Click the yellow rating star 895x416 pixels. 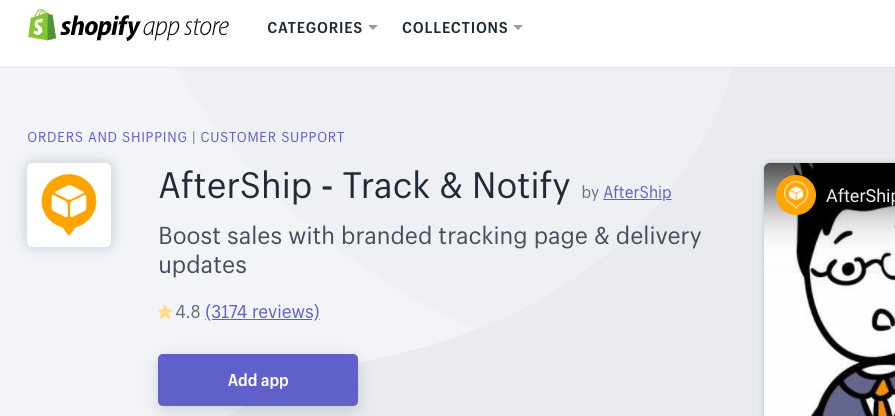click(165, 312)
